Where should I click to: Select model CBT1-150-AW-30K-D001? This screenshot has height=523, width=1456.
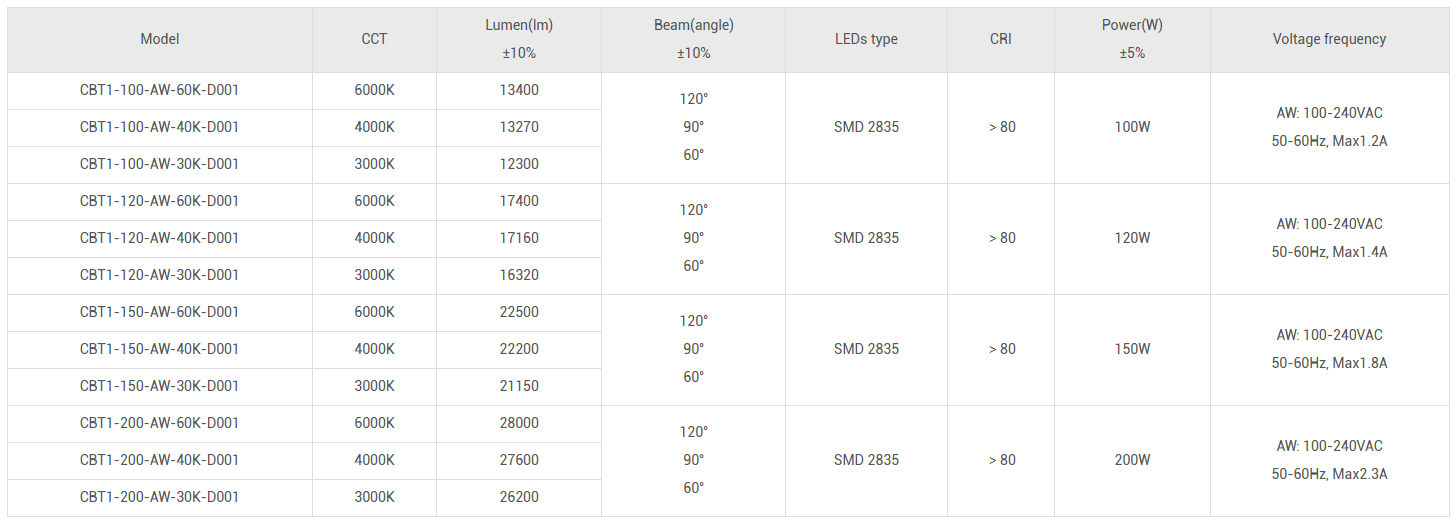coord(160,386)
